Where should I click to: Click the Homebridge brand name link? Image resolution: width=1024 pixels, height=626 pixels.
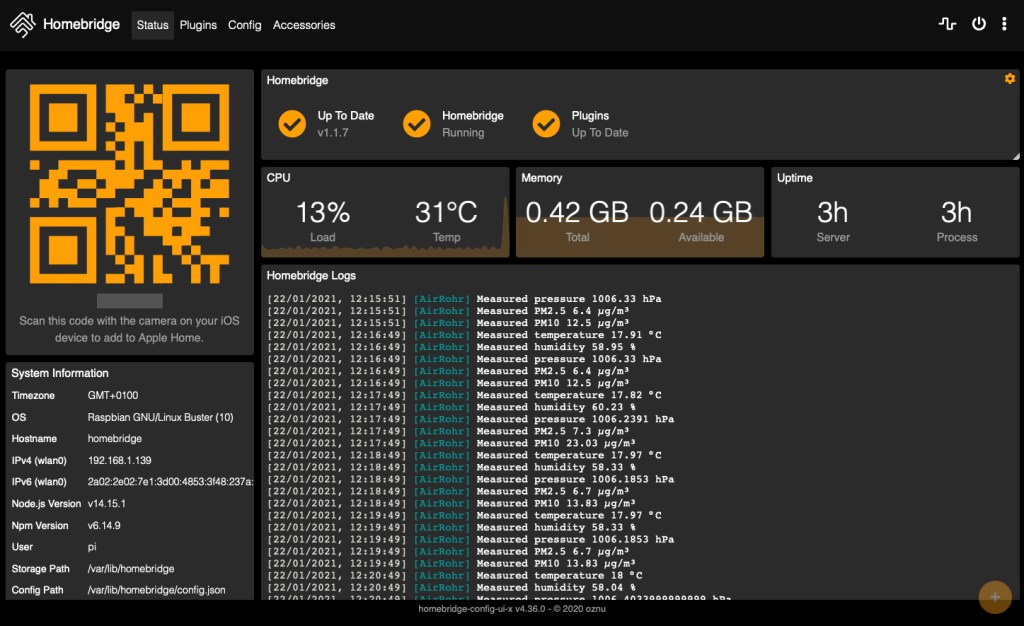[81, 25]
